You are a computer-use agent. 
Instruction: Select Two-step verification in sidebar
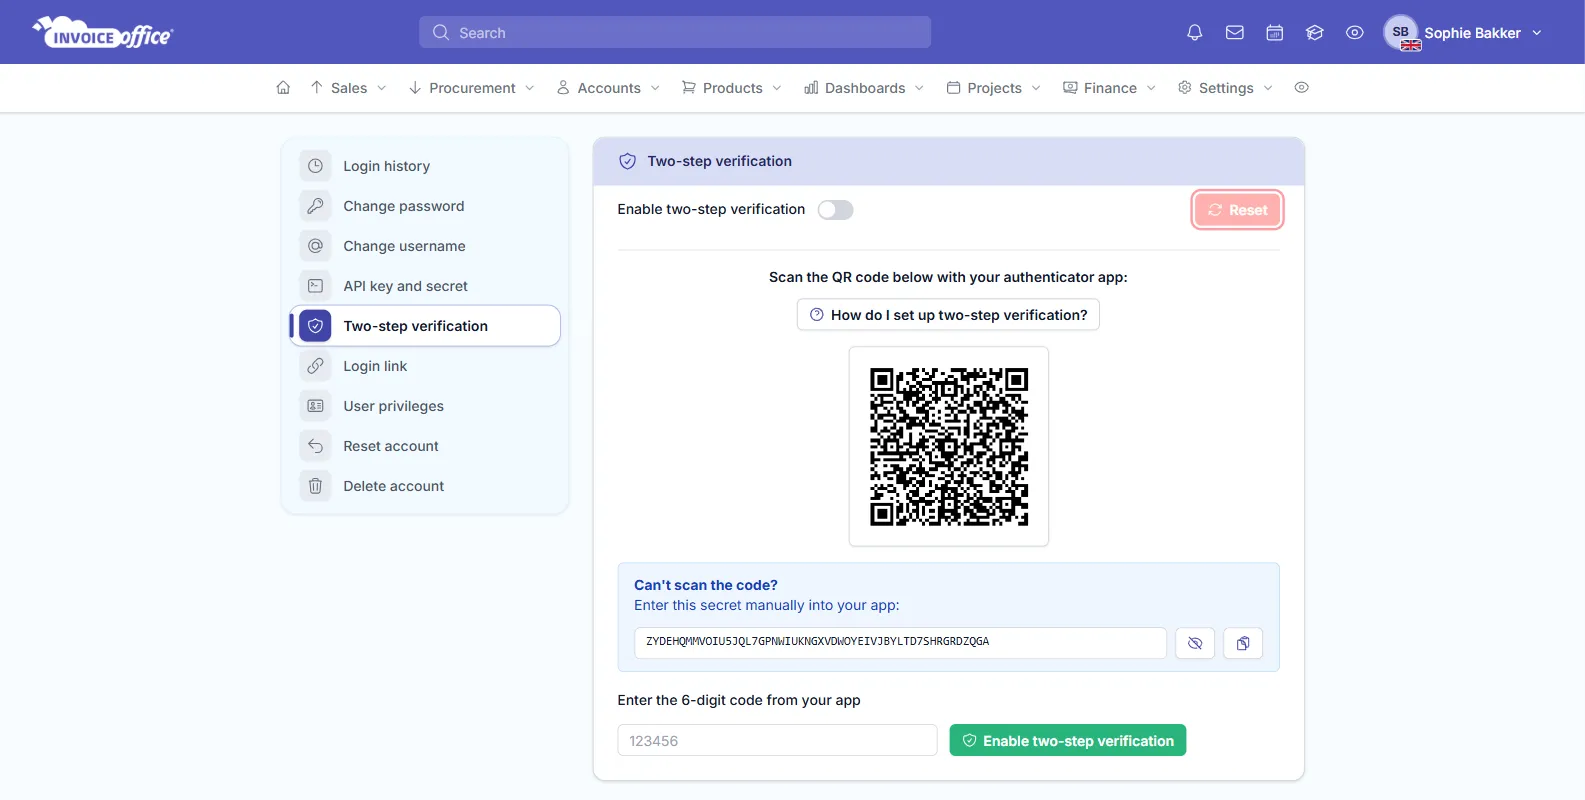[425, 326]
